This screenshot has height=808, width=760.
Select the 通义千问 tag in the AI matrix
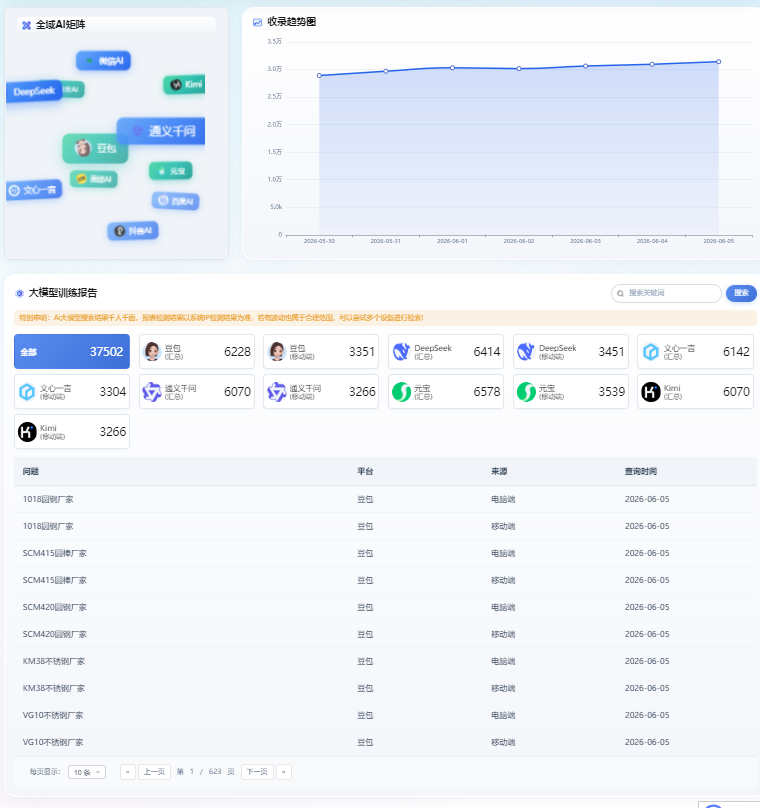click(x=161, y=131)
